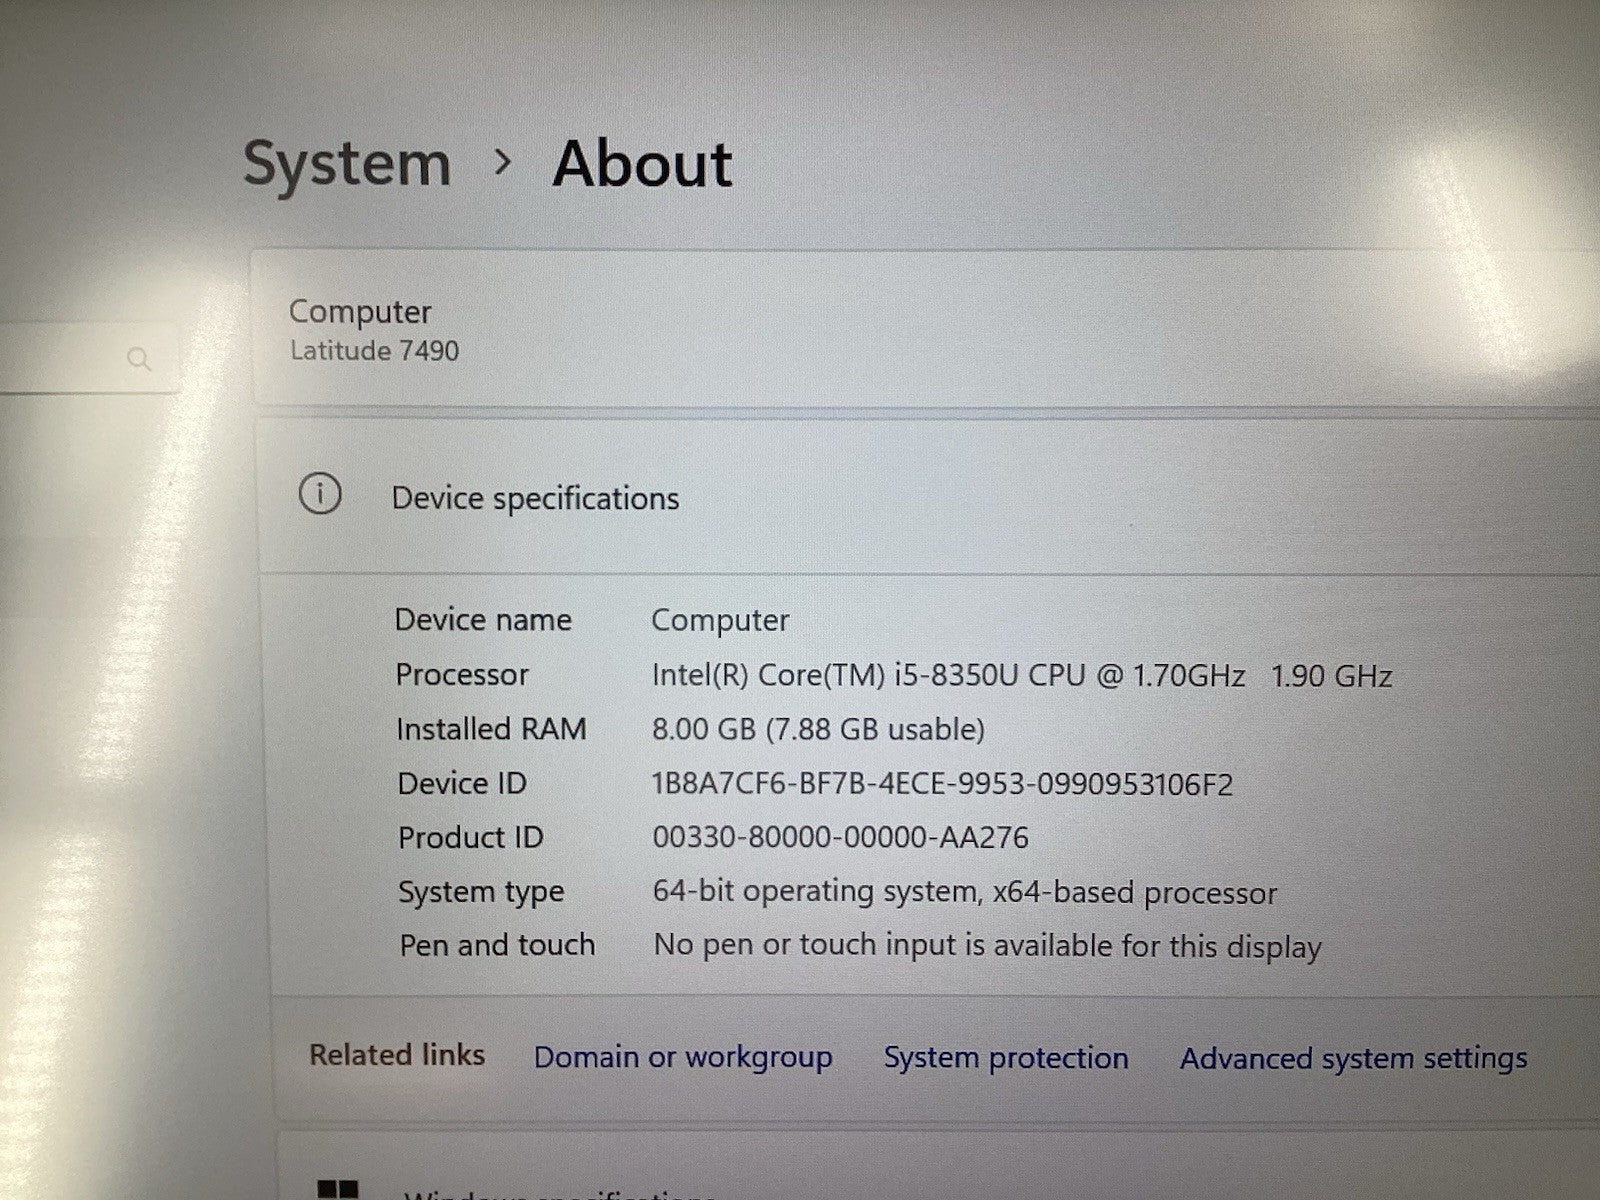
Task: Select the No pen or touch text
Action: pyautogui.click(x=988, y=946)
